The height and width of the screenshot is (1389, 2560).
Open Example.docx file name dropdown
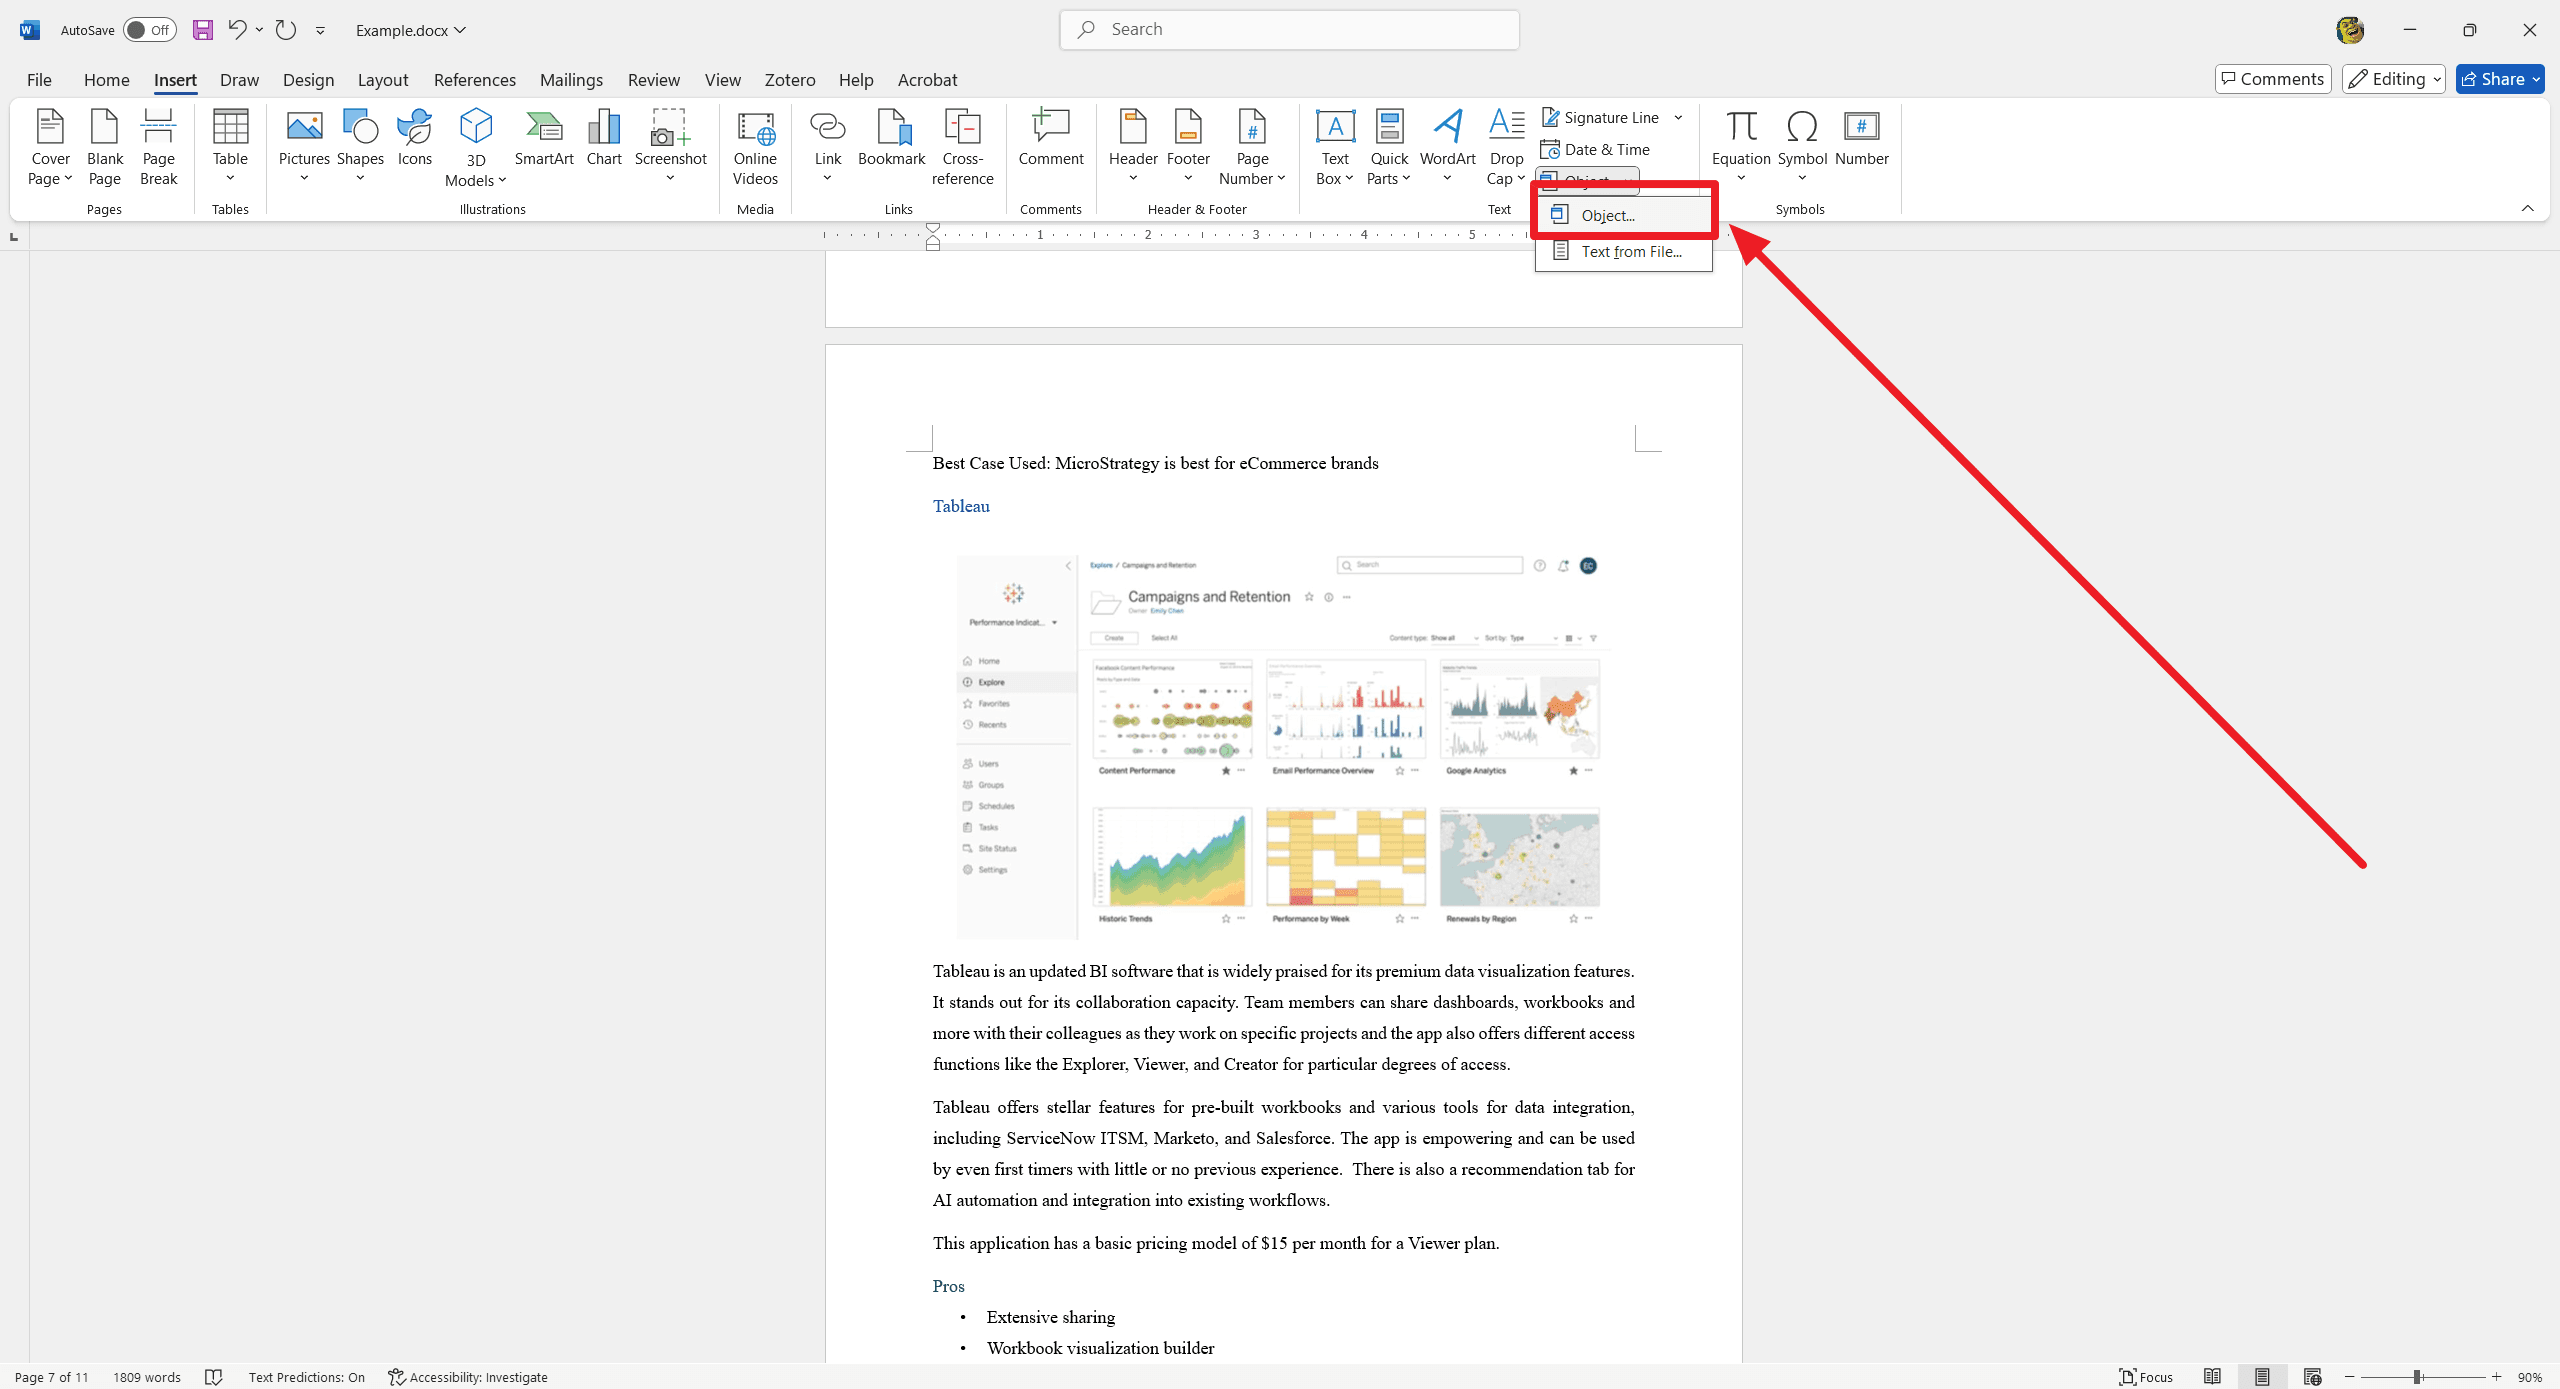411,30
